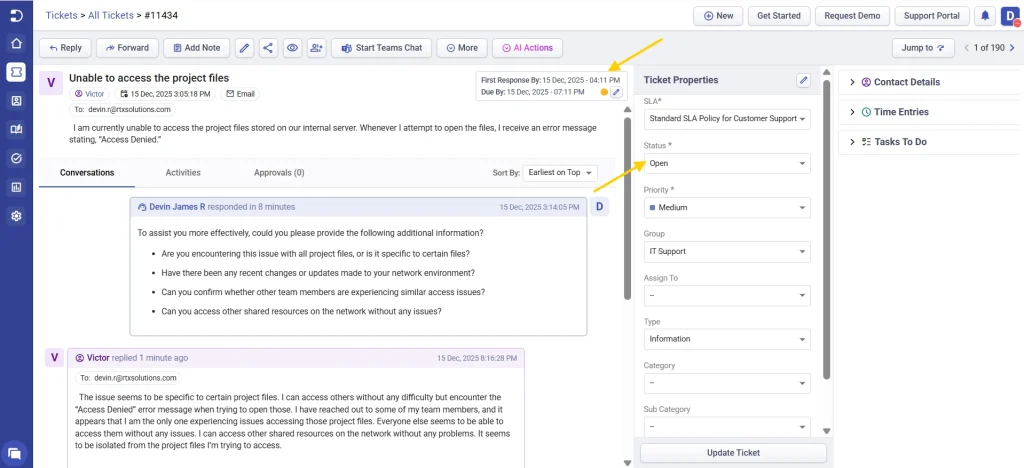The image size is (1024, 468).
Task: Open the Home icon in left sidebar
Action: (x=16, y=44)
